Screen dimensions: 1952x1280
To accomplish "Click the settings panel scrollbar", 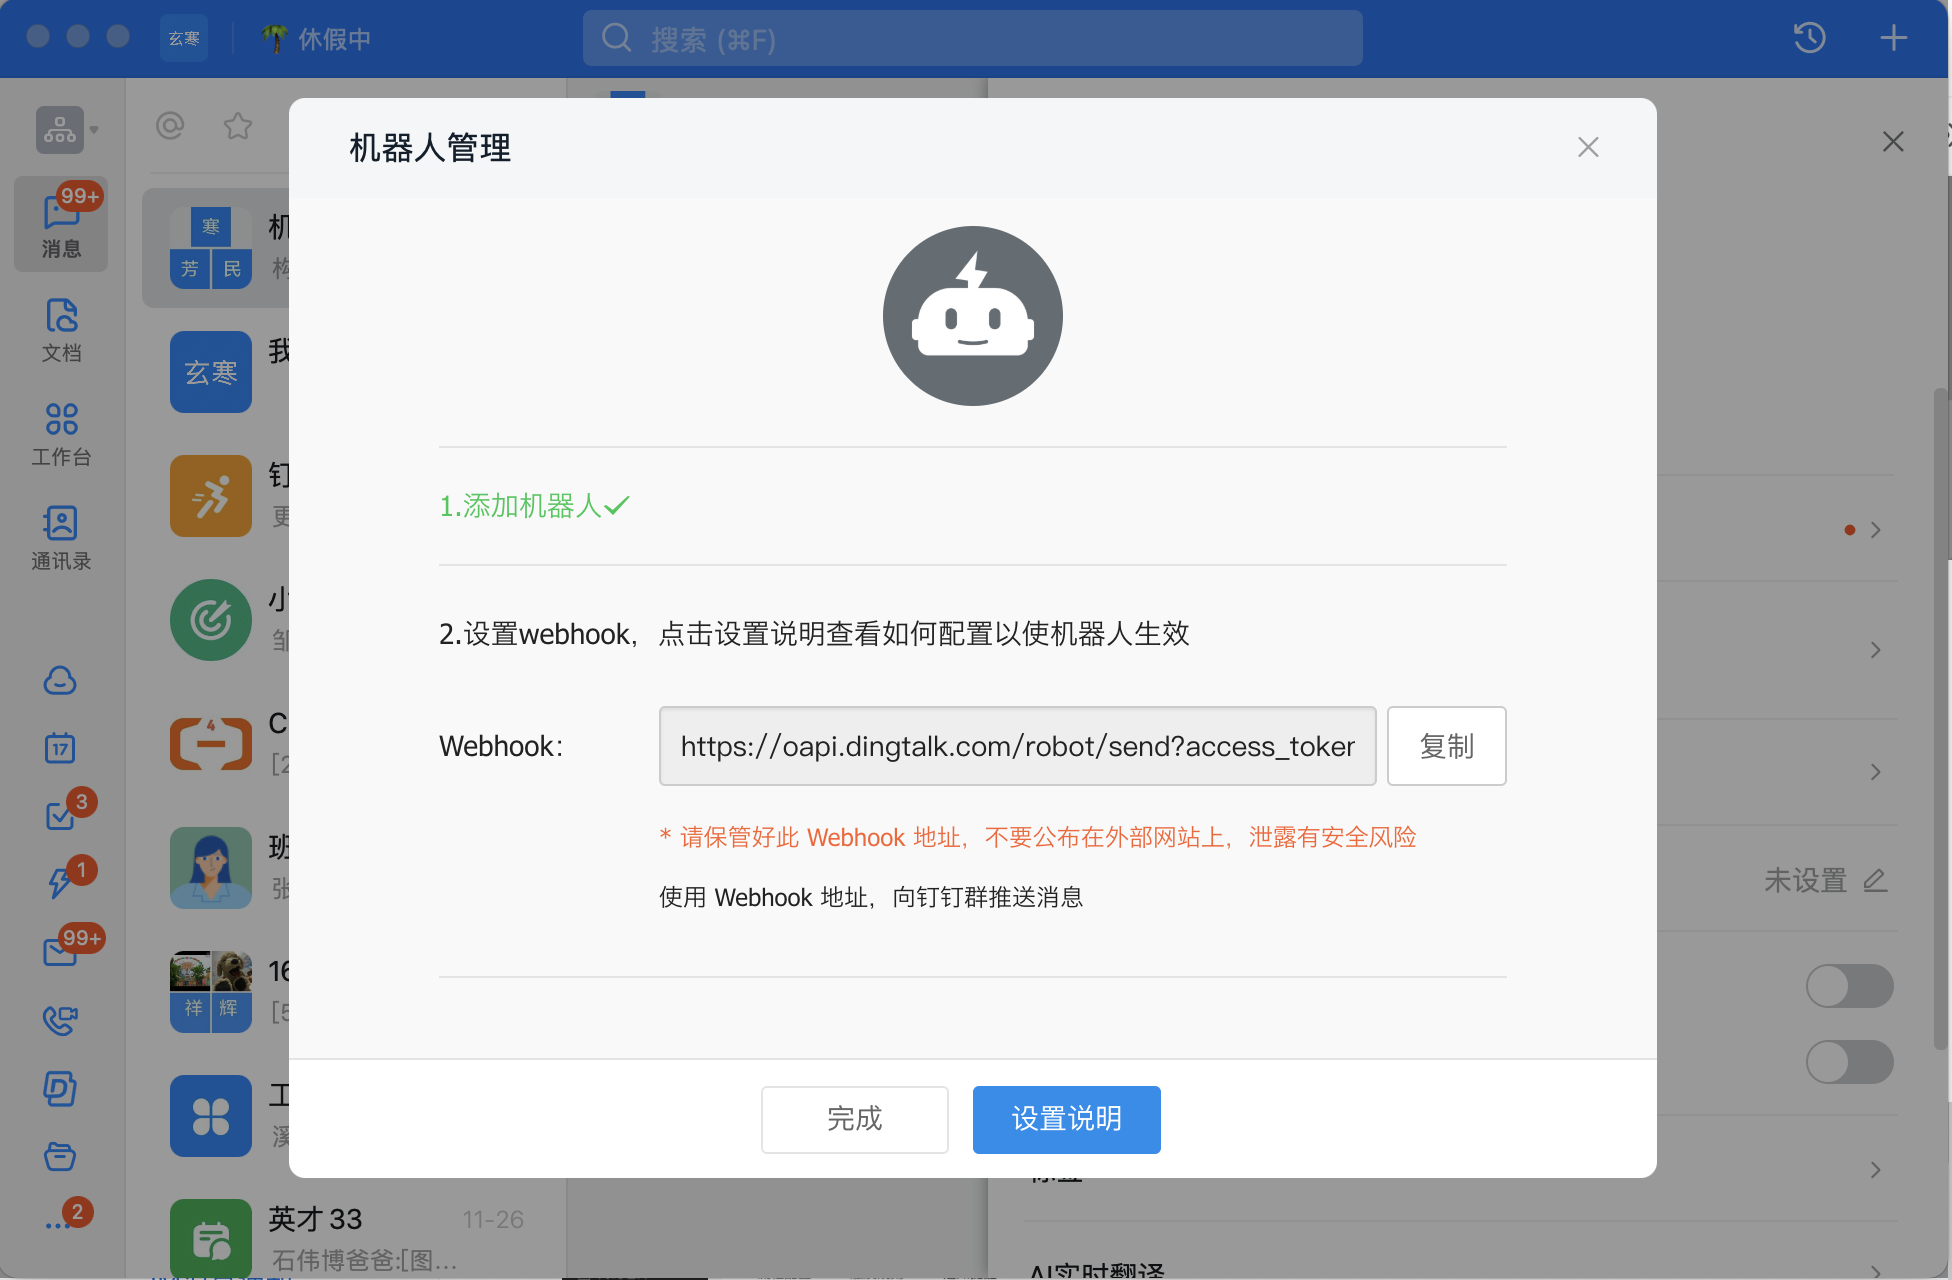I will [1942, 720].
